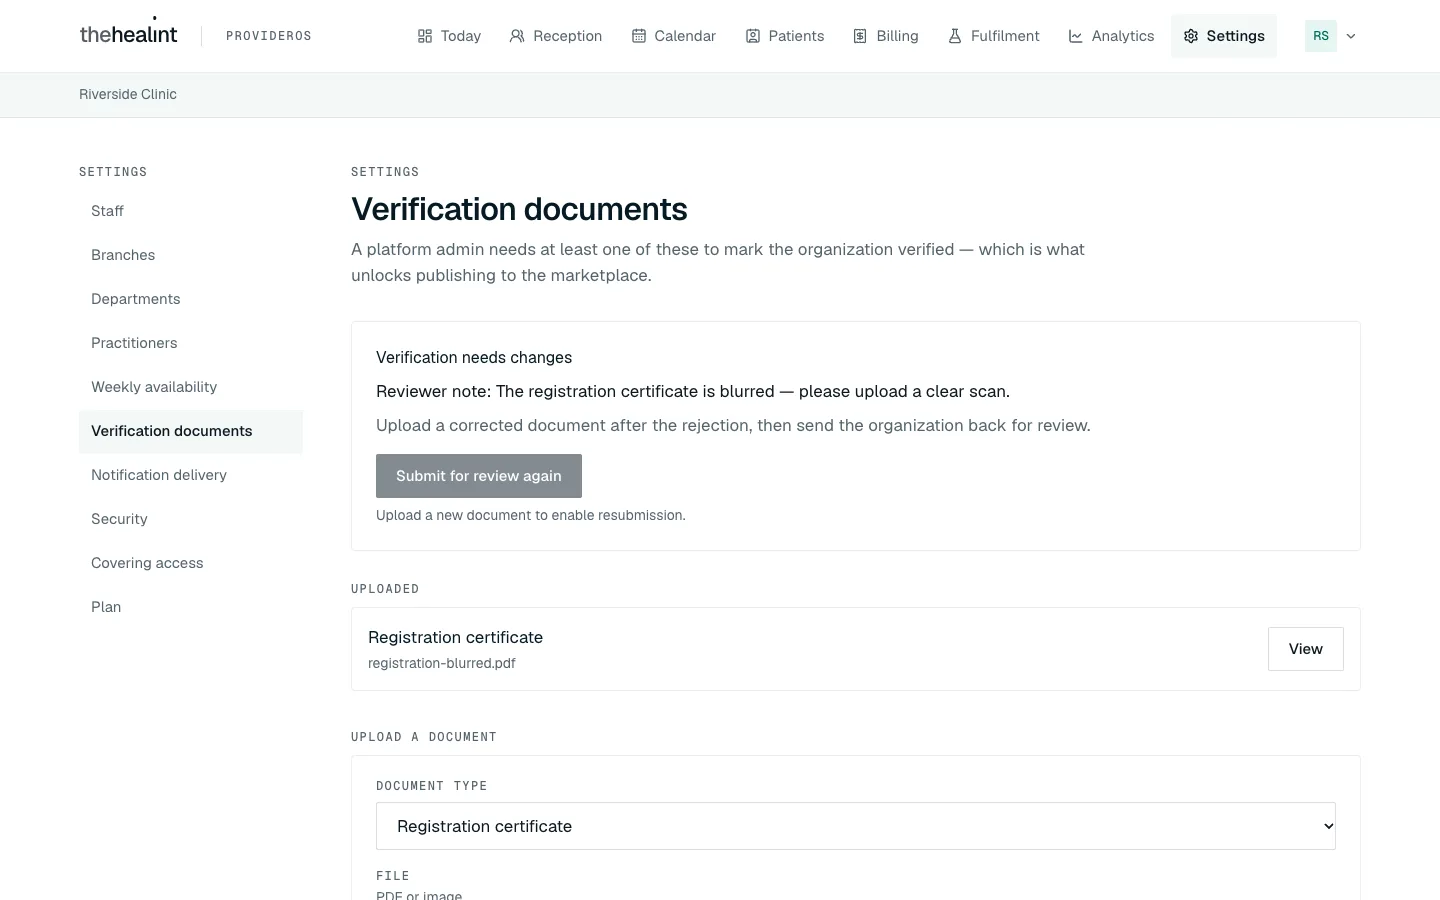
Task: Open the Today tab
Action: (449, 36)
